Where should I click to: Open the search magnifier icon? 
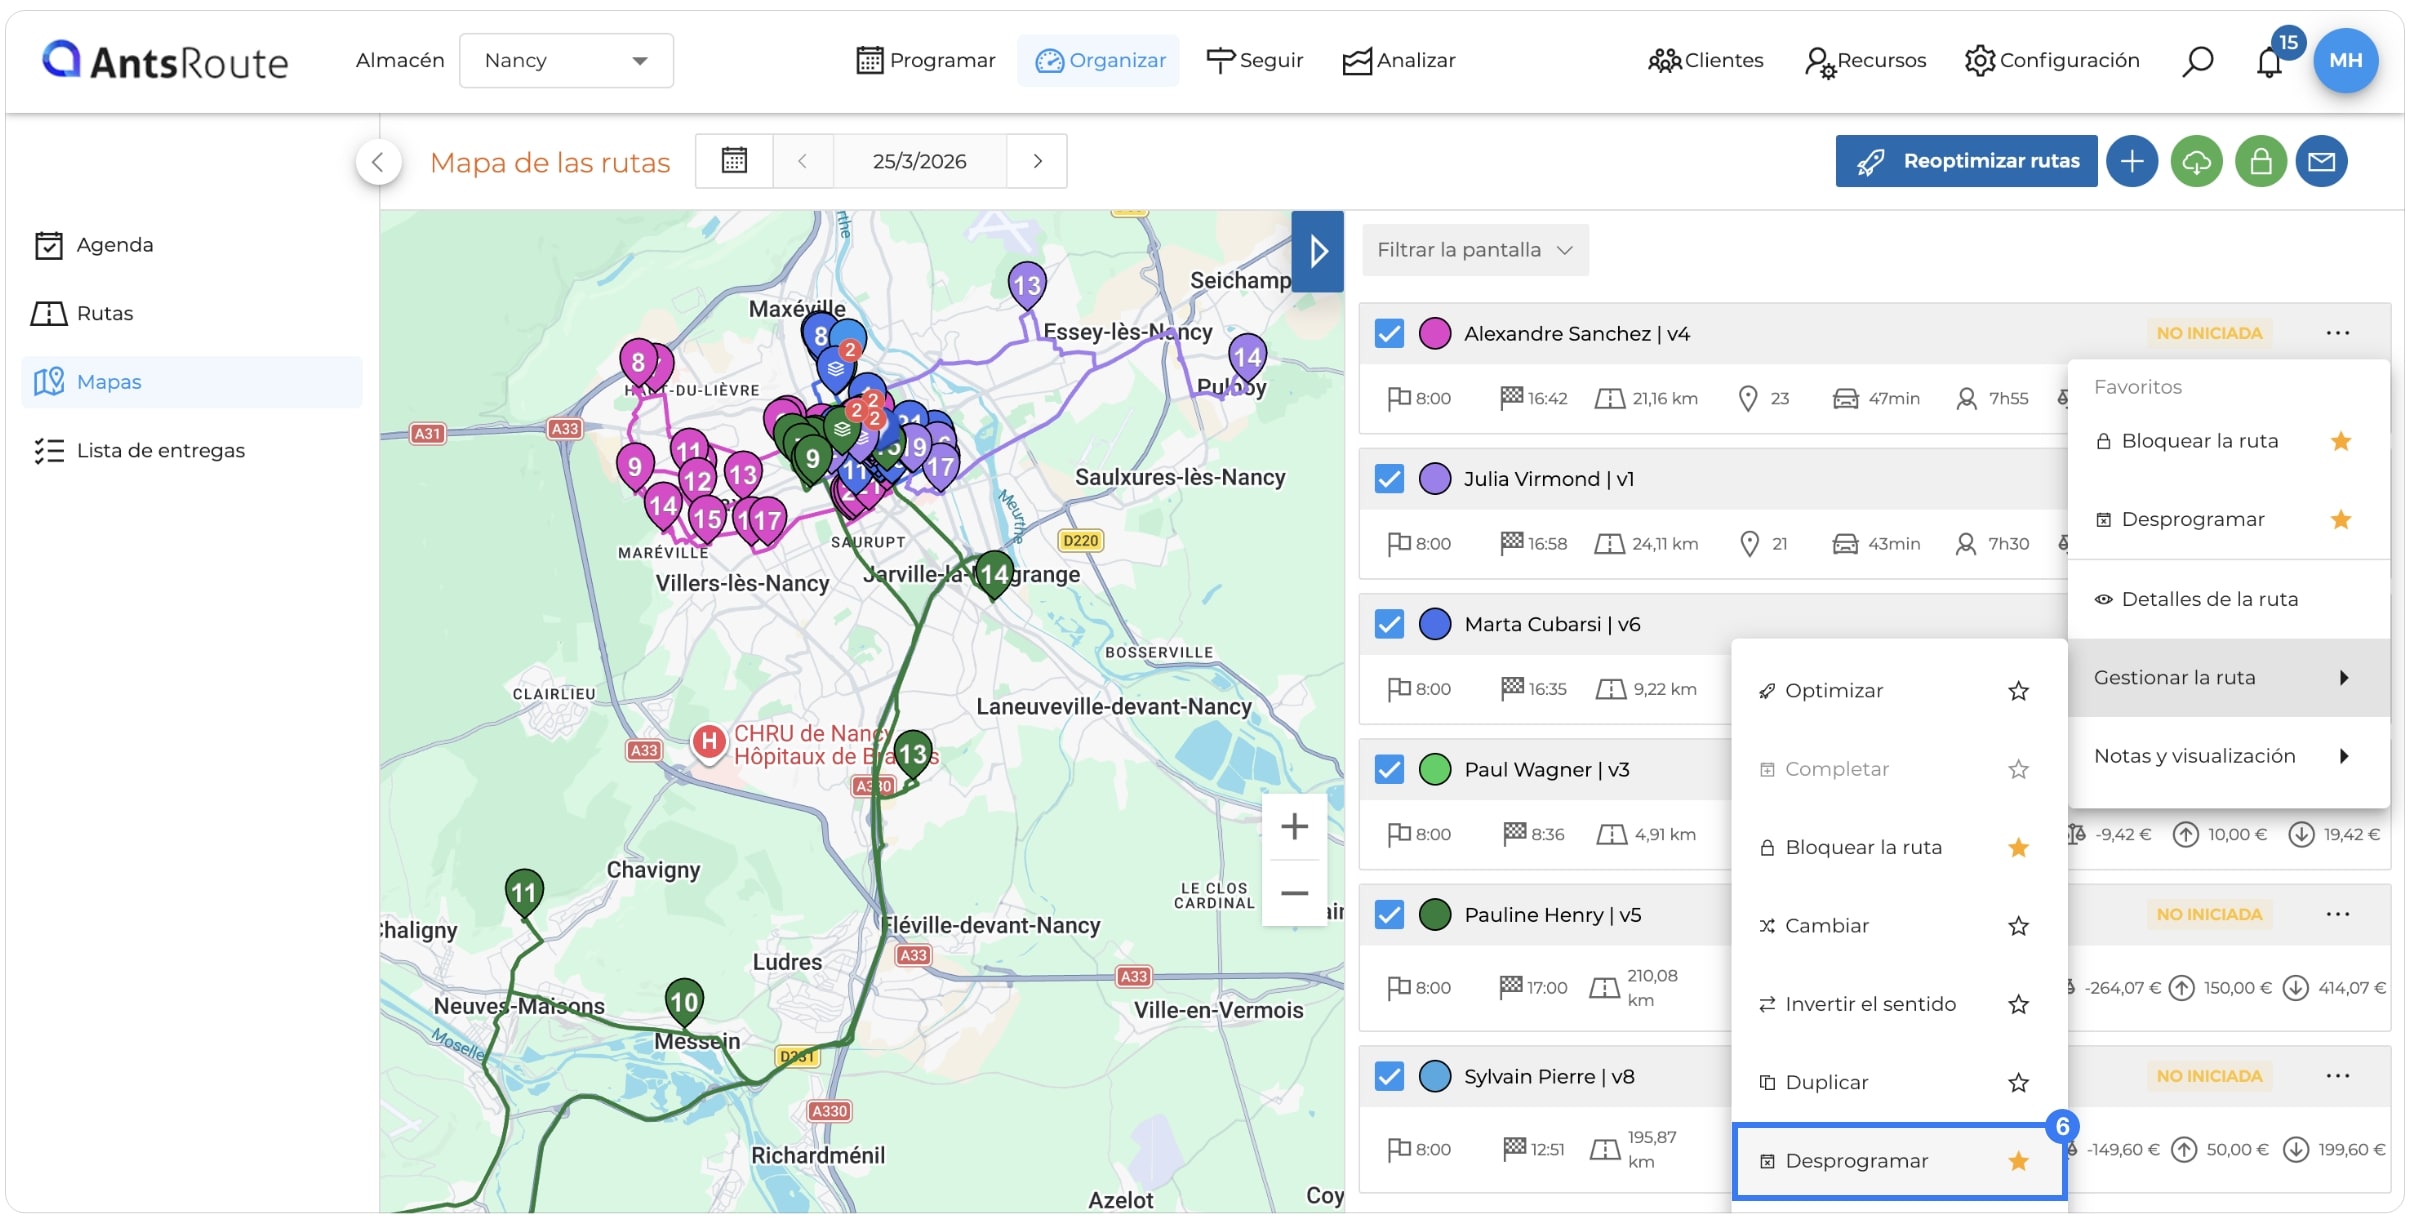(2197, 61)
